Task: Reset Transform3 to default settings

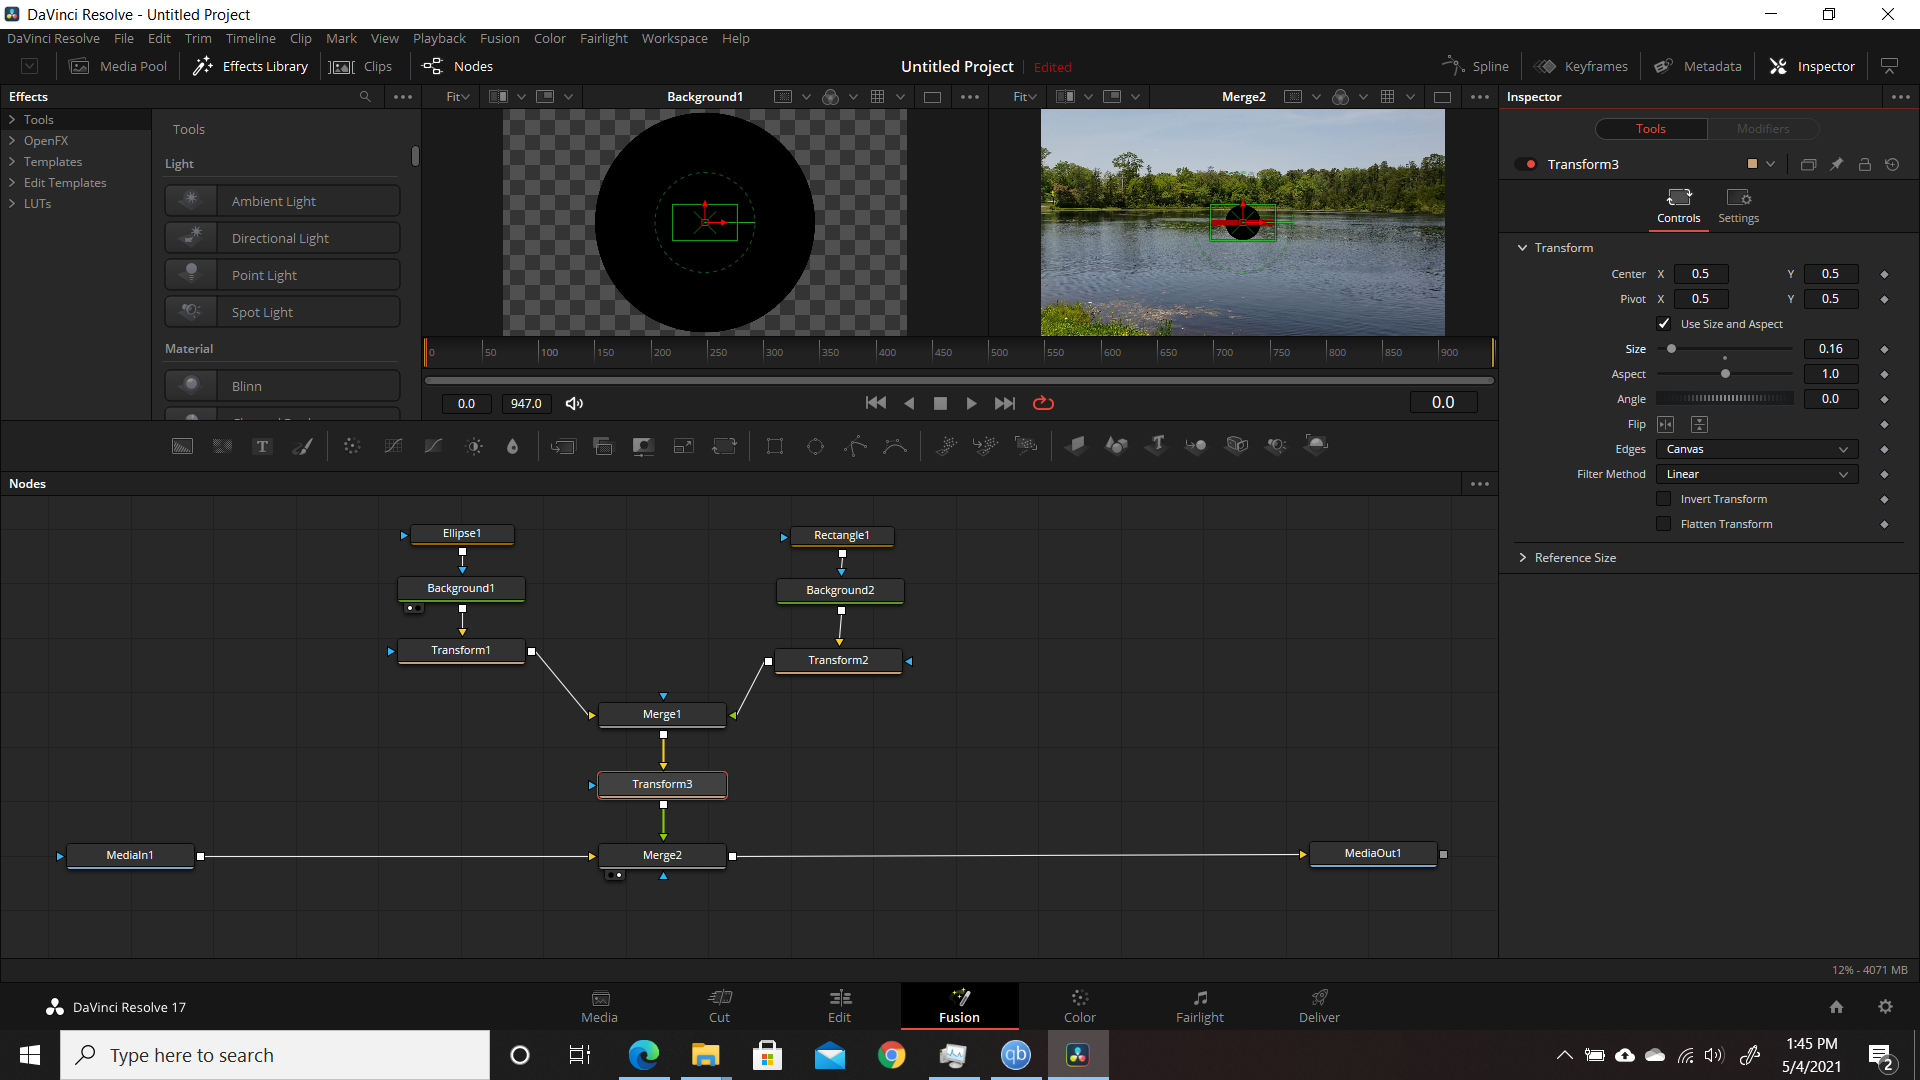Action: [1892, 164]
